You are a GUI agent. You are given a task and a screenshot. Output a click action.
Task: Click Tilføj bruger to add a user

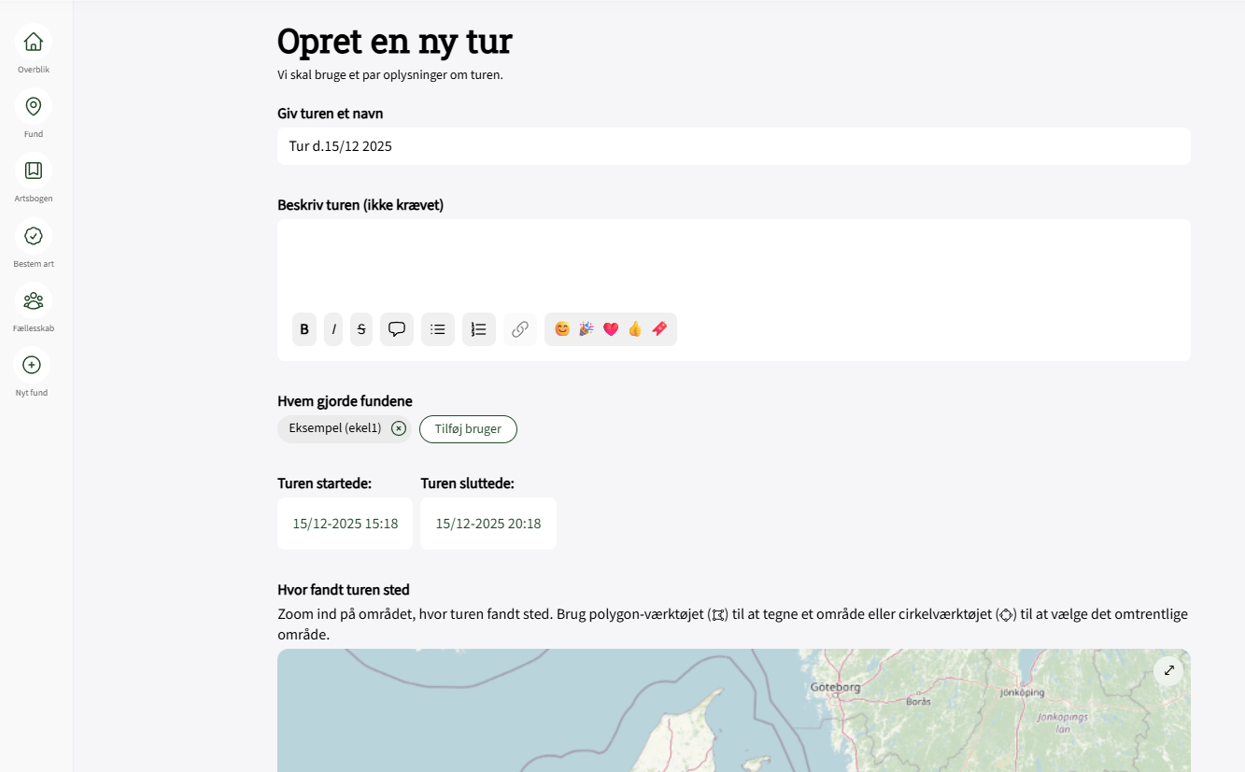[468, 429]
